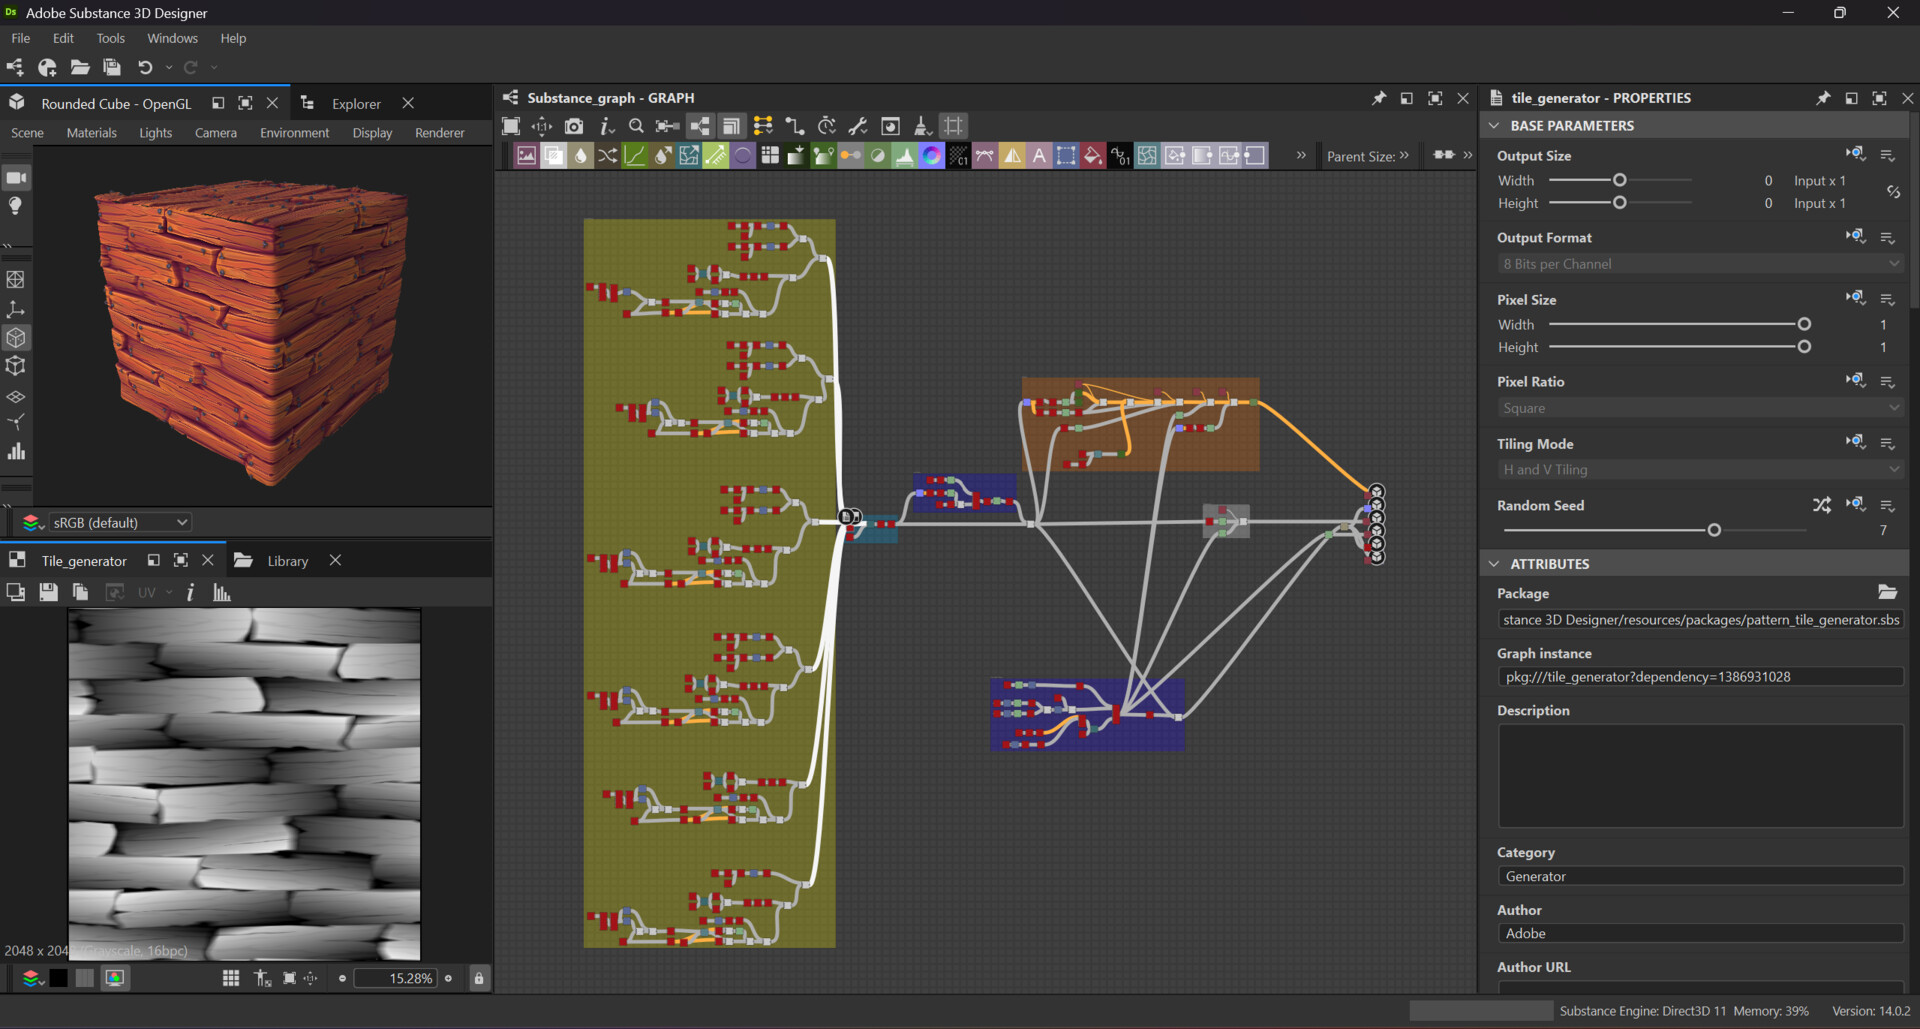Open the wrench tools icon in graph toolbar

[x=858, y=126]
